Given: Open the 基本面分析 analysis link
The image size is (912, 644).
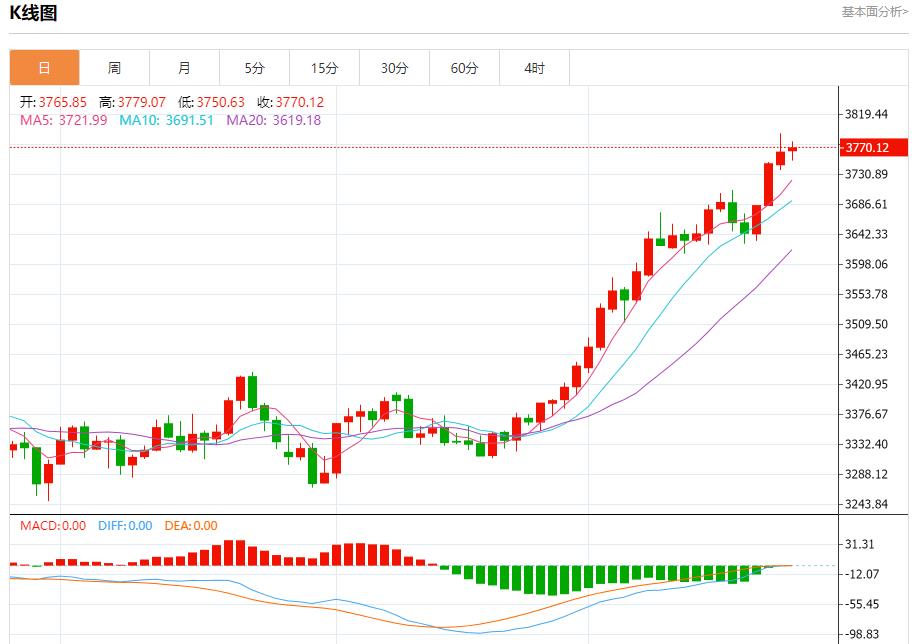Looking at the screenshot, I should pyautogui.click(x=871, y=12).
